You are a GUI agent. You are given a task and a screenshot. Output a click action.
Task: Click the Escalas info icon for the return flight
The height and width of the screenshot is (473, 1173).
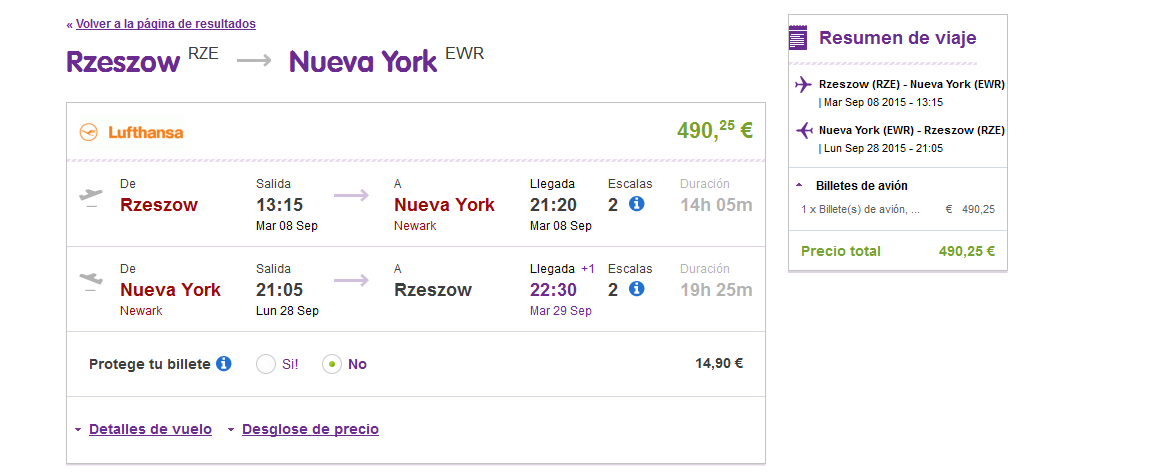[637, 289]
